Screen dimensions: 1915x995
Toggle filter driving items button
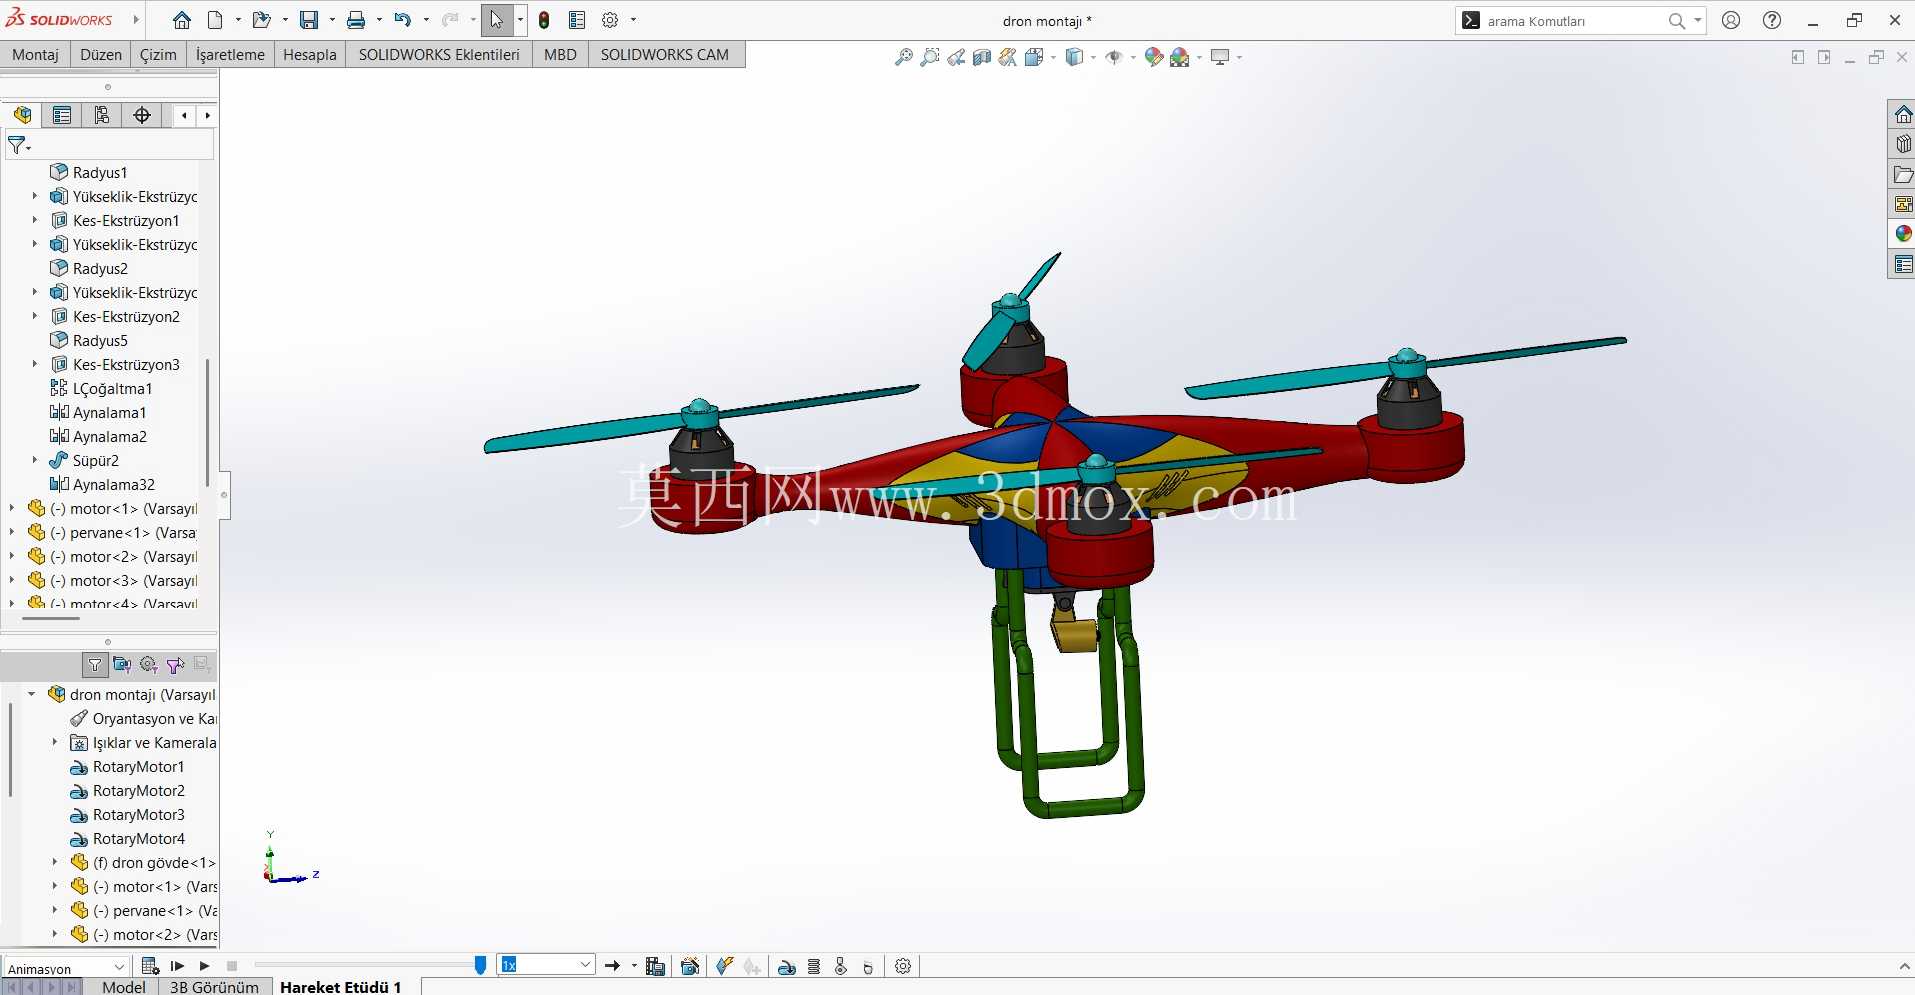click(x=148, y=665)
